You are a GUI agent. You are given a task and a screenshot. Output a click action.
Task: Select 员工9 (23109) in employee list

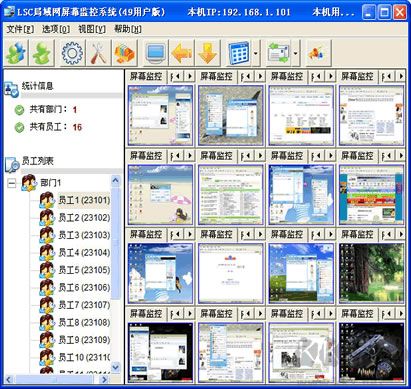pyautogui.click(x=84, y=340)
